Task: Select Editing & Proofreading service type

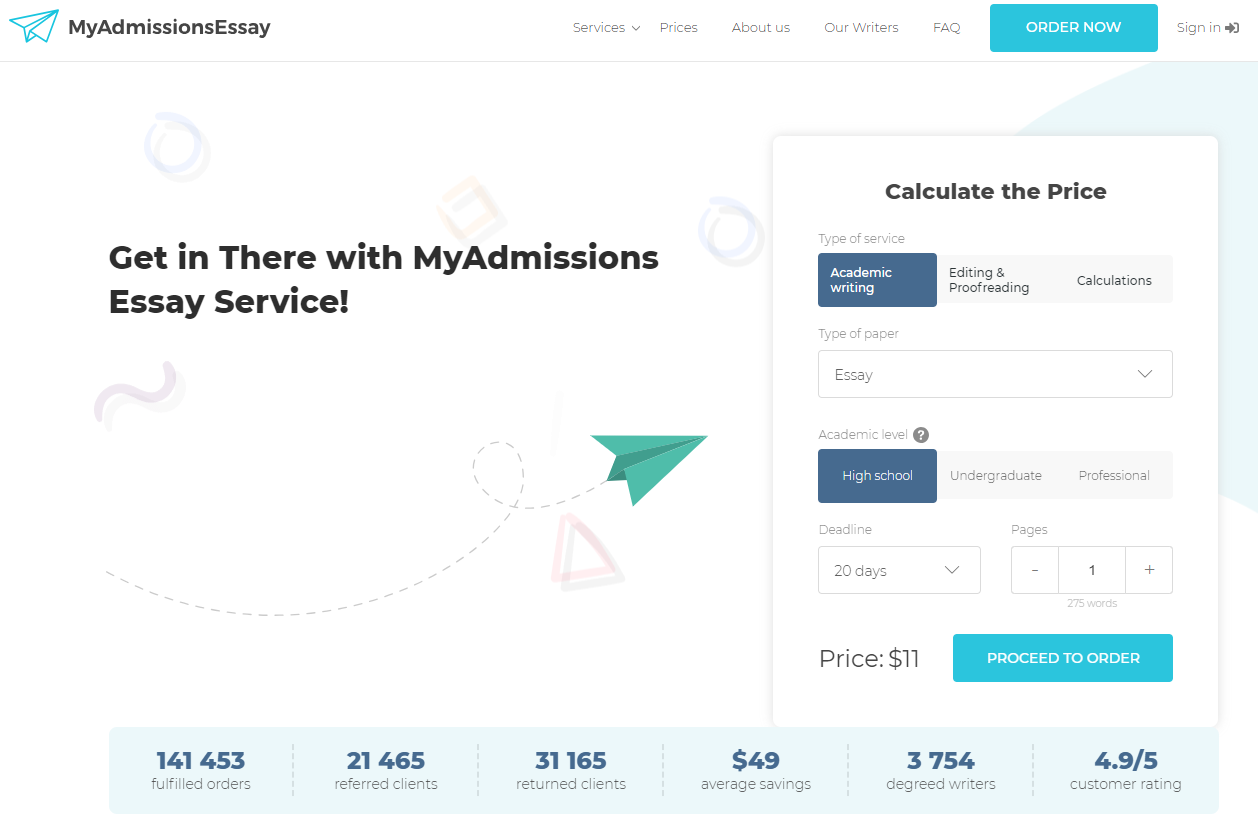Action: (995, 280)
